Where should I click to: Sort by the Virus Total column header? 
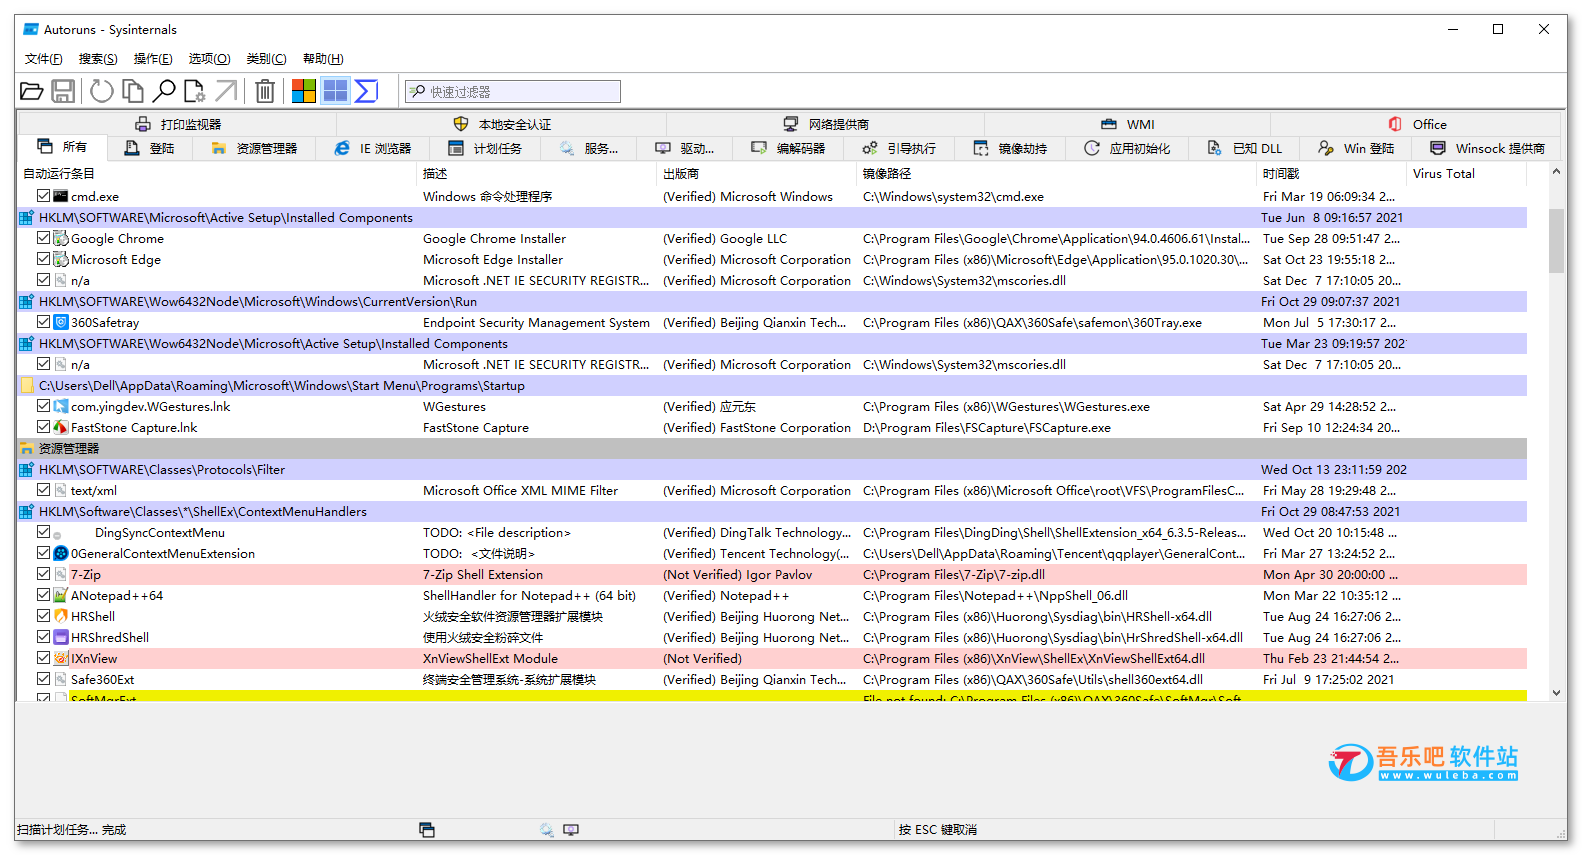1467,173
